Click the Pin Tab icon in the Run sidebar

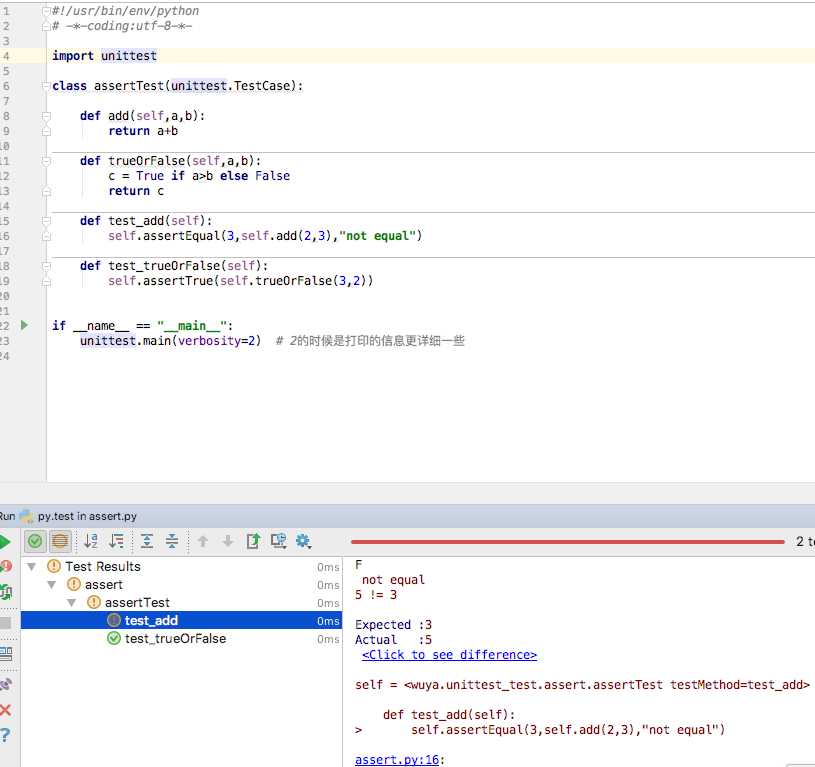click(x=6, y=684)
